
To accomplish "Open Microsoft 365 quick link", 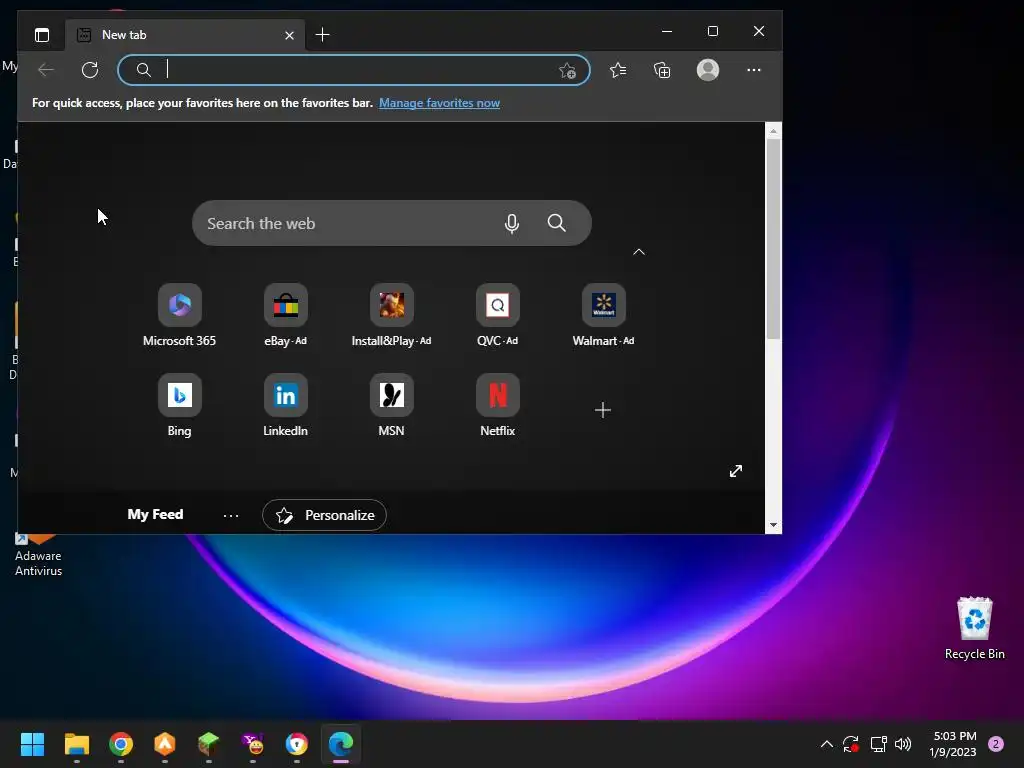I will click(x=180, y=316).
